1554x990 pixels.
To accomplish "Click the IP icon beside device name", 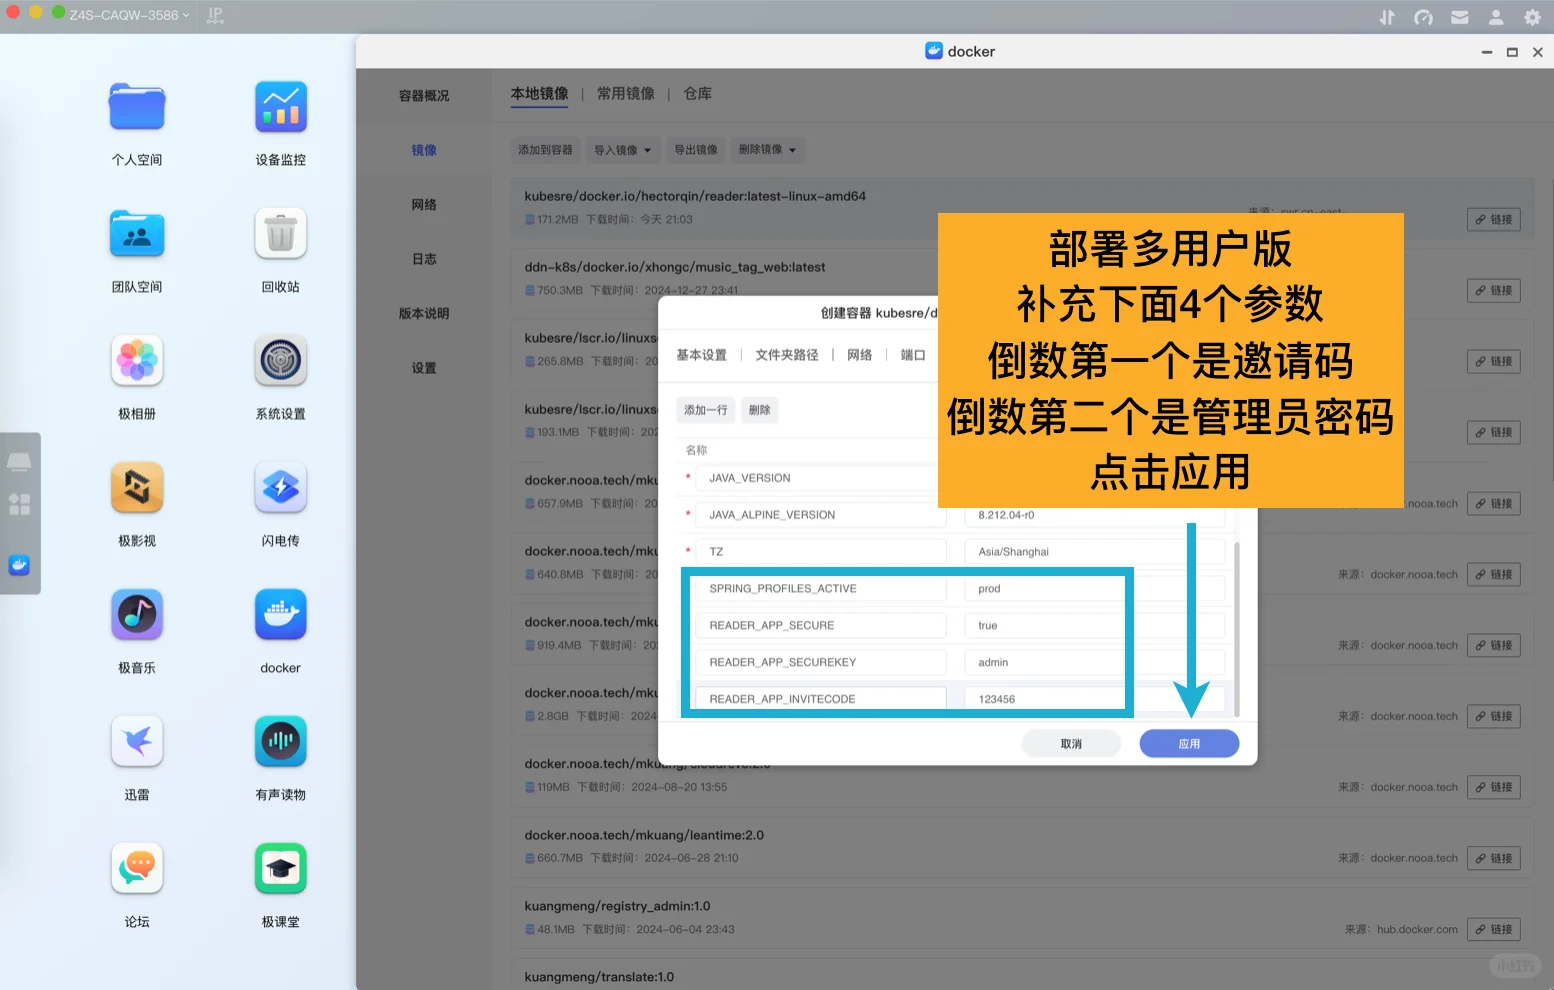I will point(215,15).
